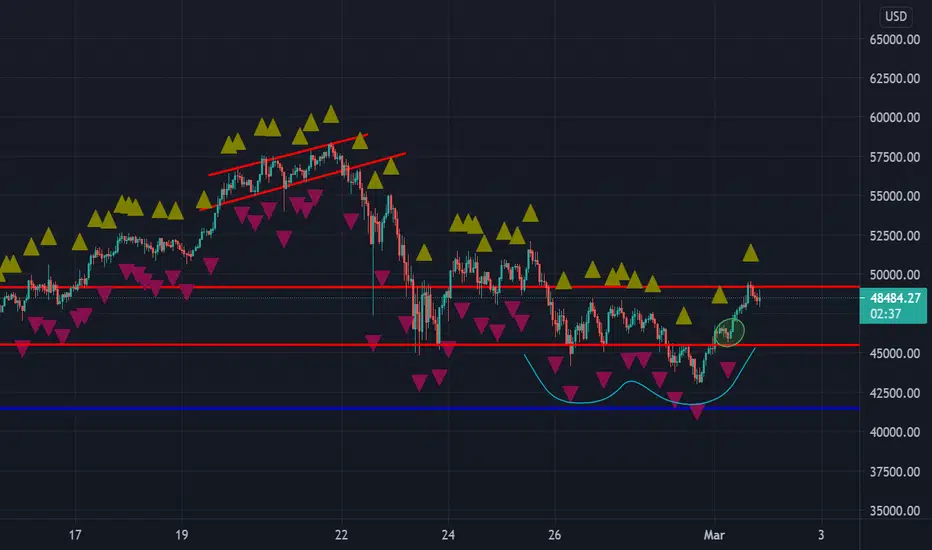The image size is (932, 550).
Task: Click the 35000.00 price scale label
Action: tap(895, 511)
